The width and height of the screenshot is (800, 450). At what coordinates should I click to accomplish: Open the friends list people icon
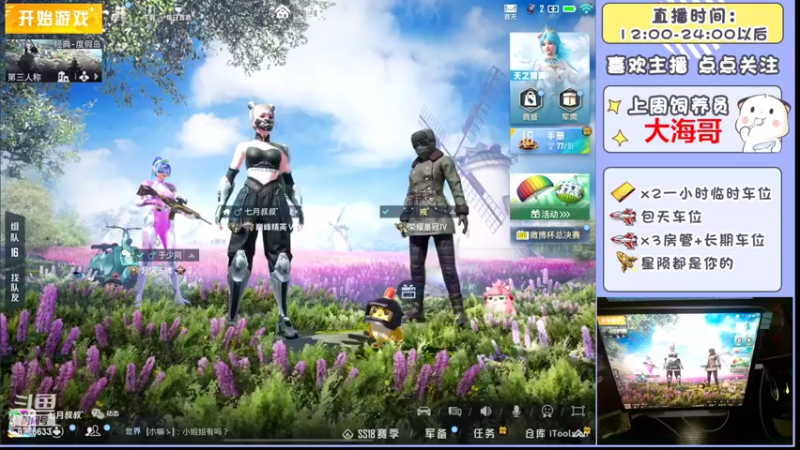[93, 432]
